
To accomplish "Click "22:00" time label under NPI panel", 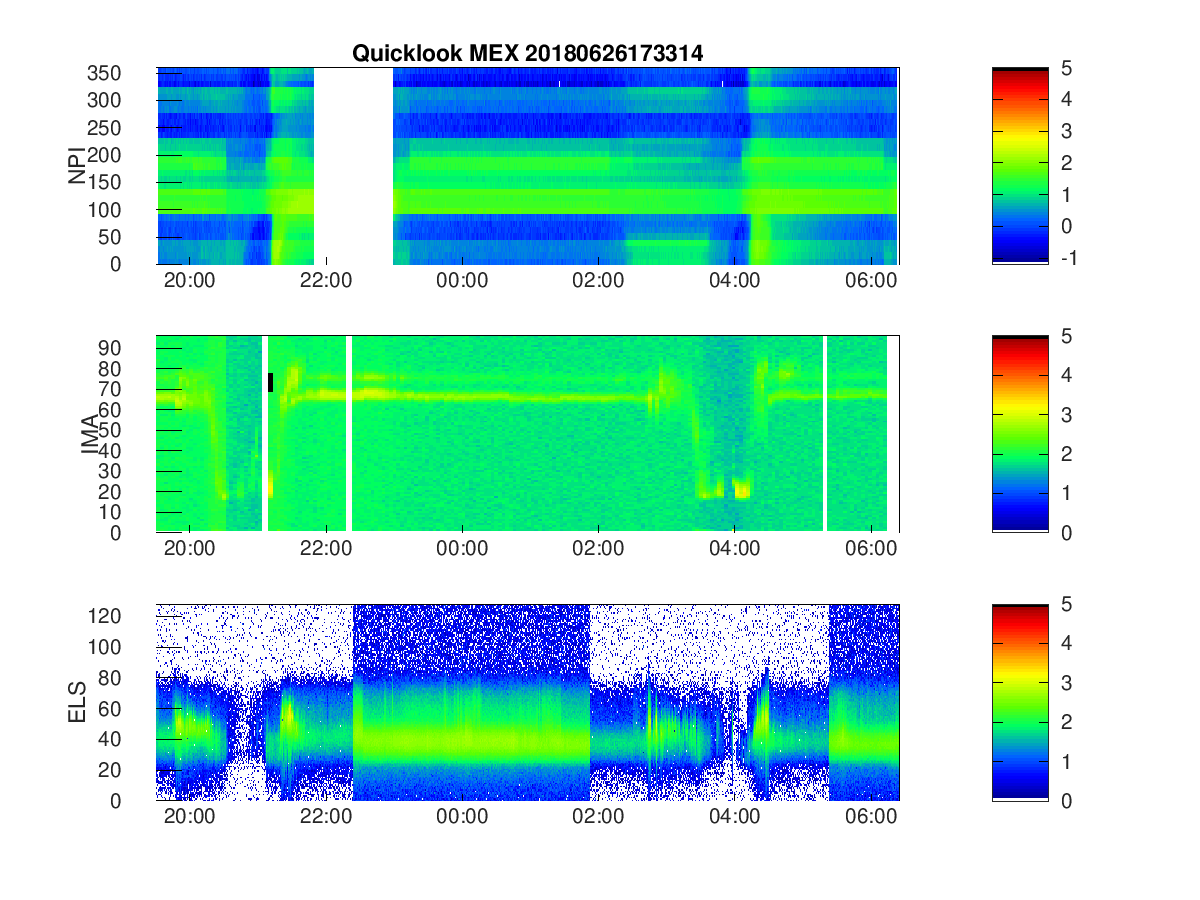I will [326, 281].
